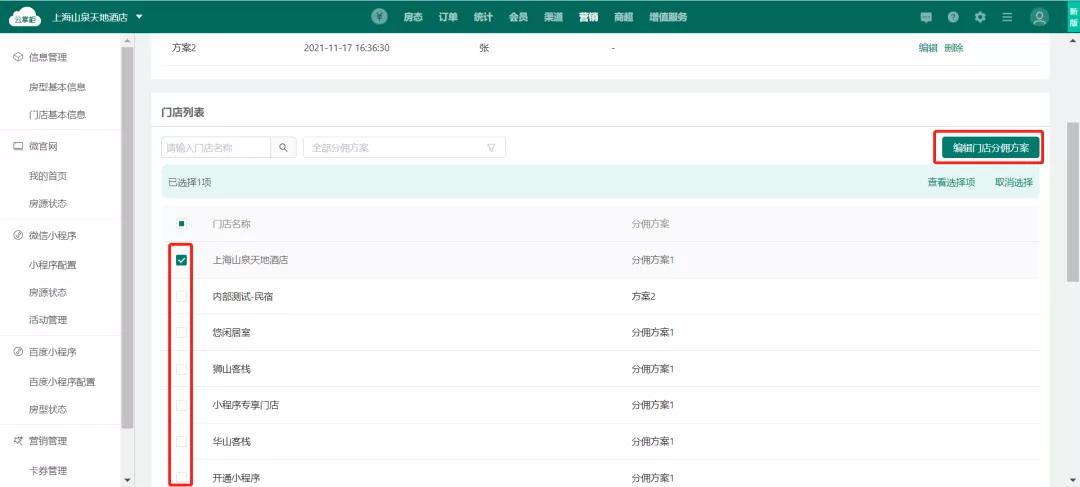Open the 商超 menu
The width and height of the screenshot is (1080, 487).
[623, 17]
